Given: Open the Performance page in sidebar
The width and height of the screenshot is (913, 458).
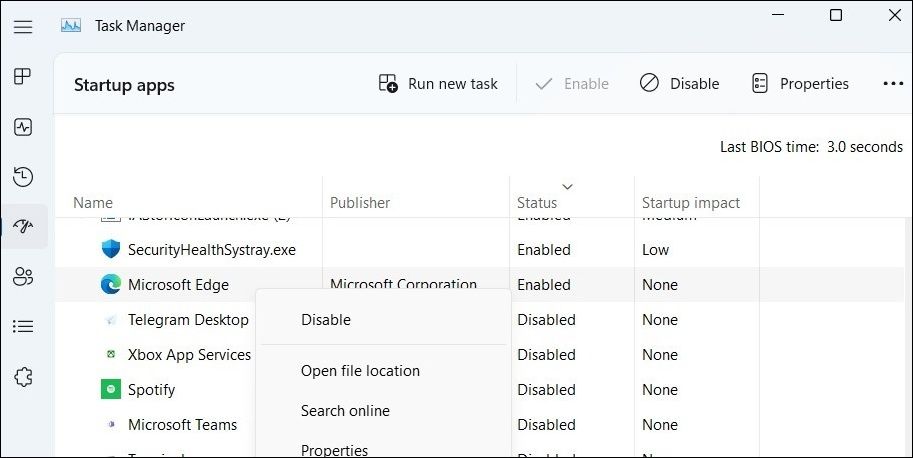Looking at the screenshot, I should click(x=23, y=127).
